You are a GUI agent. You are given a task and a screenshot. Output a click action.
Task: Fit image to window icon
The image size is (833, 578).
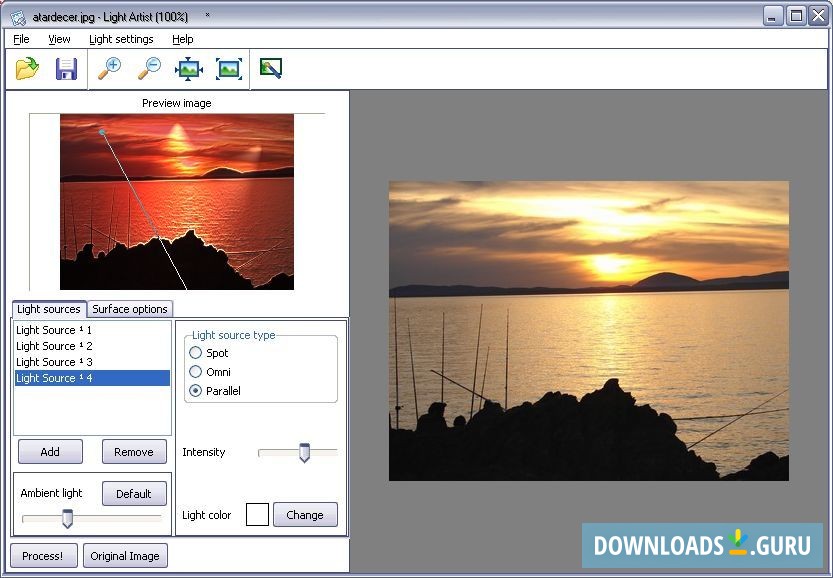pyautogui.click(x=189, y=69)
